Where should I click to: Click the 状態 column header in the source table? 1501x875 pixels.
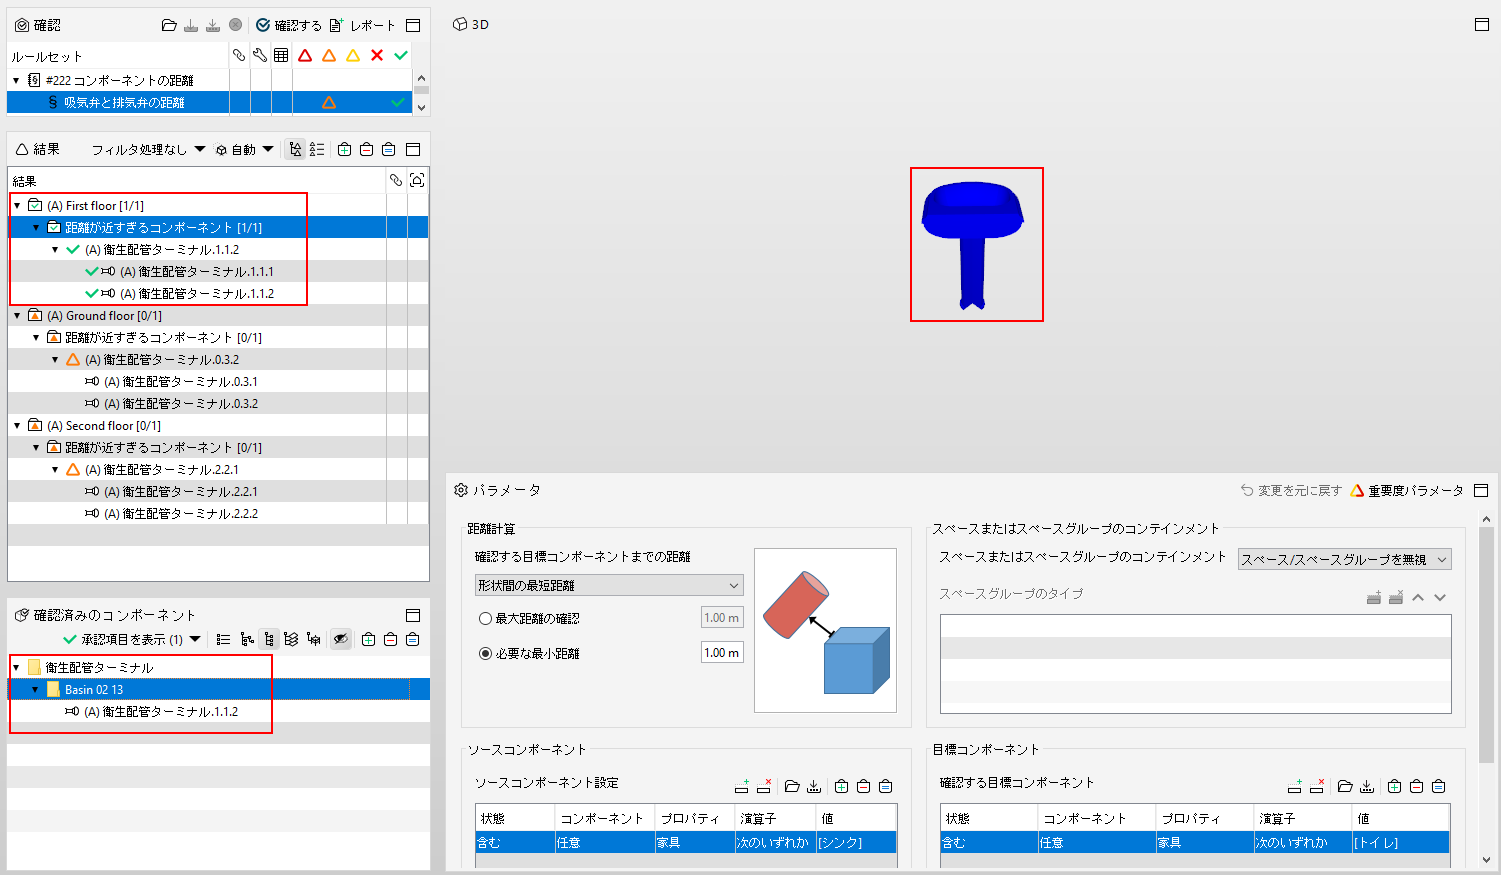(x=515, y=818)
